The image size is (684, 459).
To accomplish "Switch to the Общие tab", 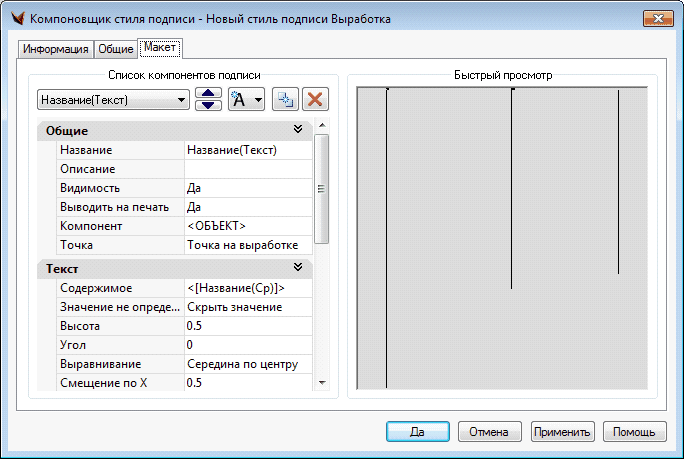I will click(116, 49).
